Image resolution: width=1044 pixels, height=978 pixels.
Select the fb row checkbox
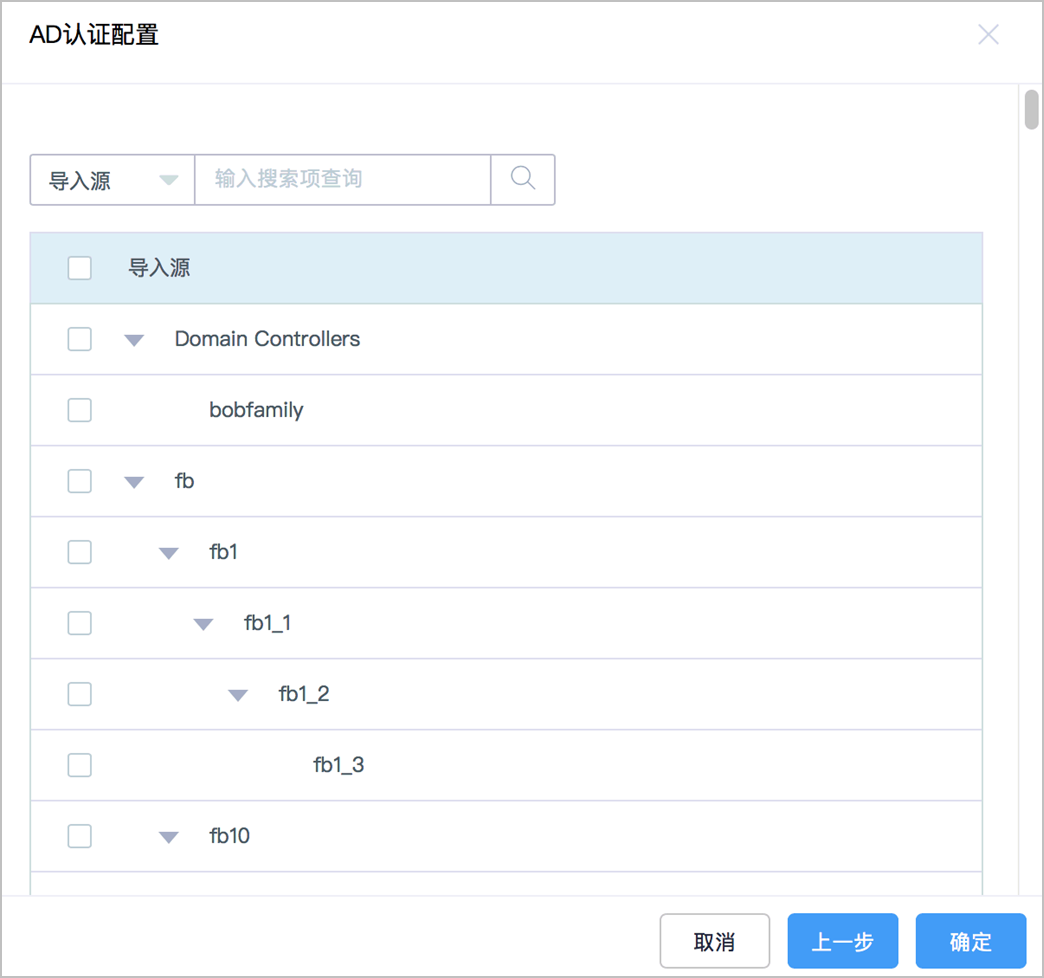click(80, 481)
